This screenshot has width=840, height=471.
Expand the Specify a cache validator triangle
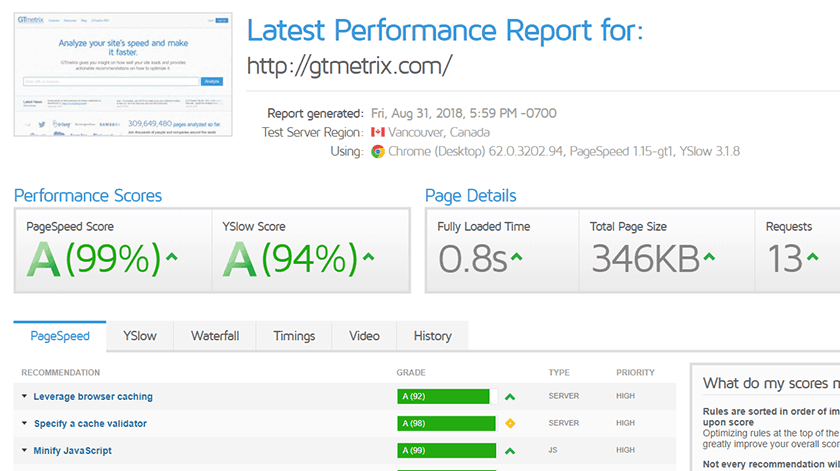coord(24,423)
